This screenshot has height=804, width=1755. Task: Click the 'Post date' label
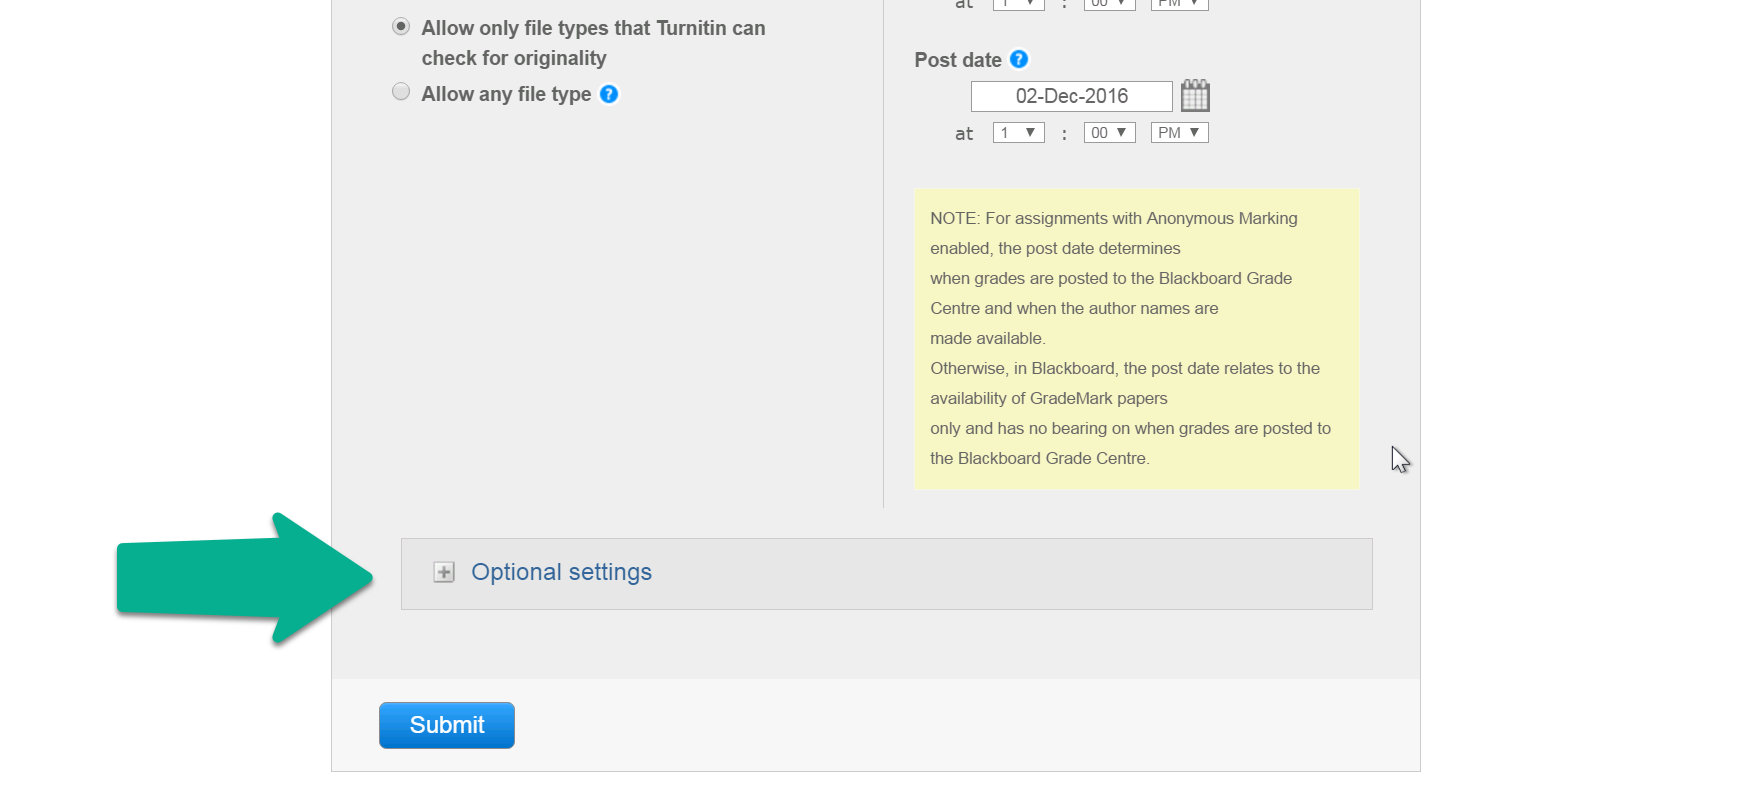coord(958,60)
